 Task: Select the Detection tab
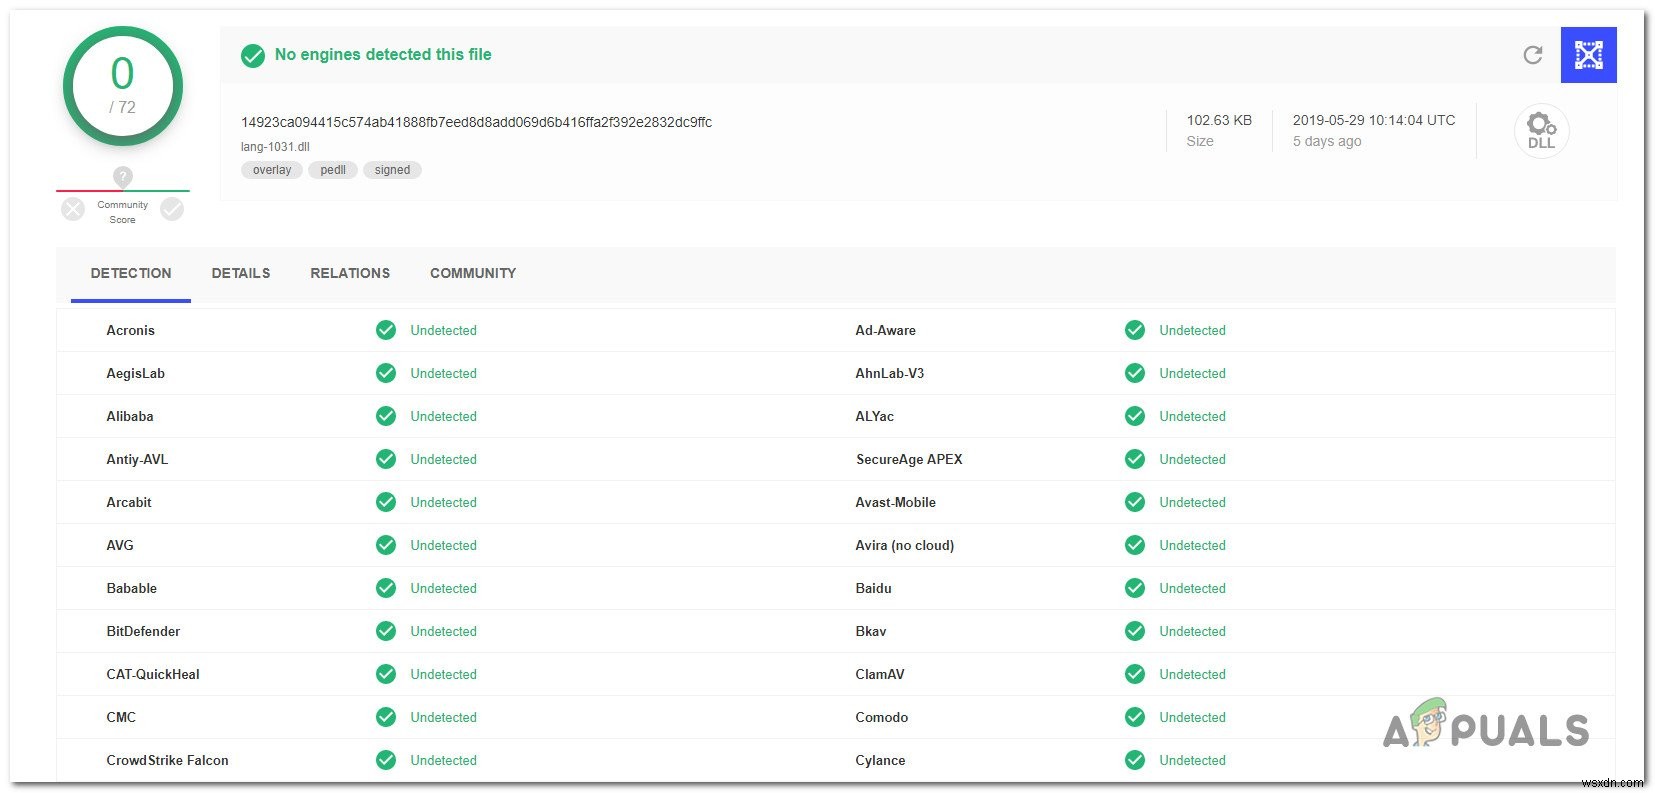click(131, 273)
